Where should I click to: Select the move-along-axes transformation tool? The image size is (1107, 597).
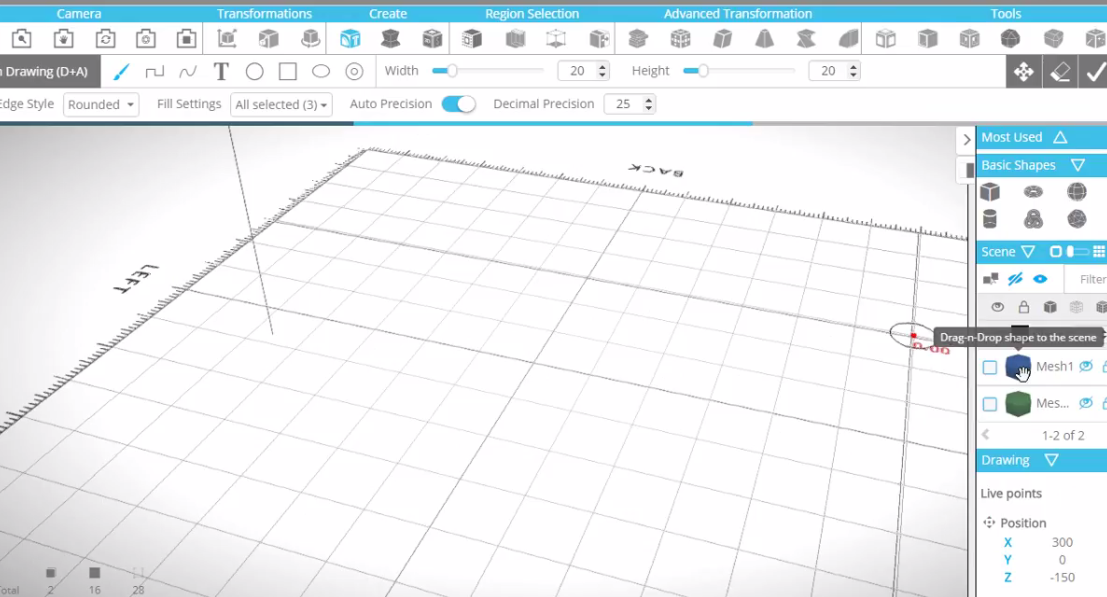pyautogui.click(x=227, y=39)
